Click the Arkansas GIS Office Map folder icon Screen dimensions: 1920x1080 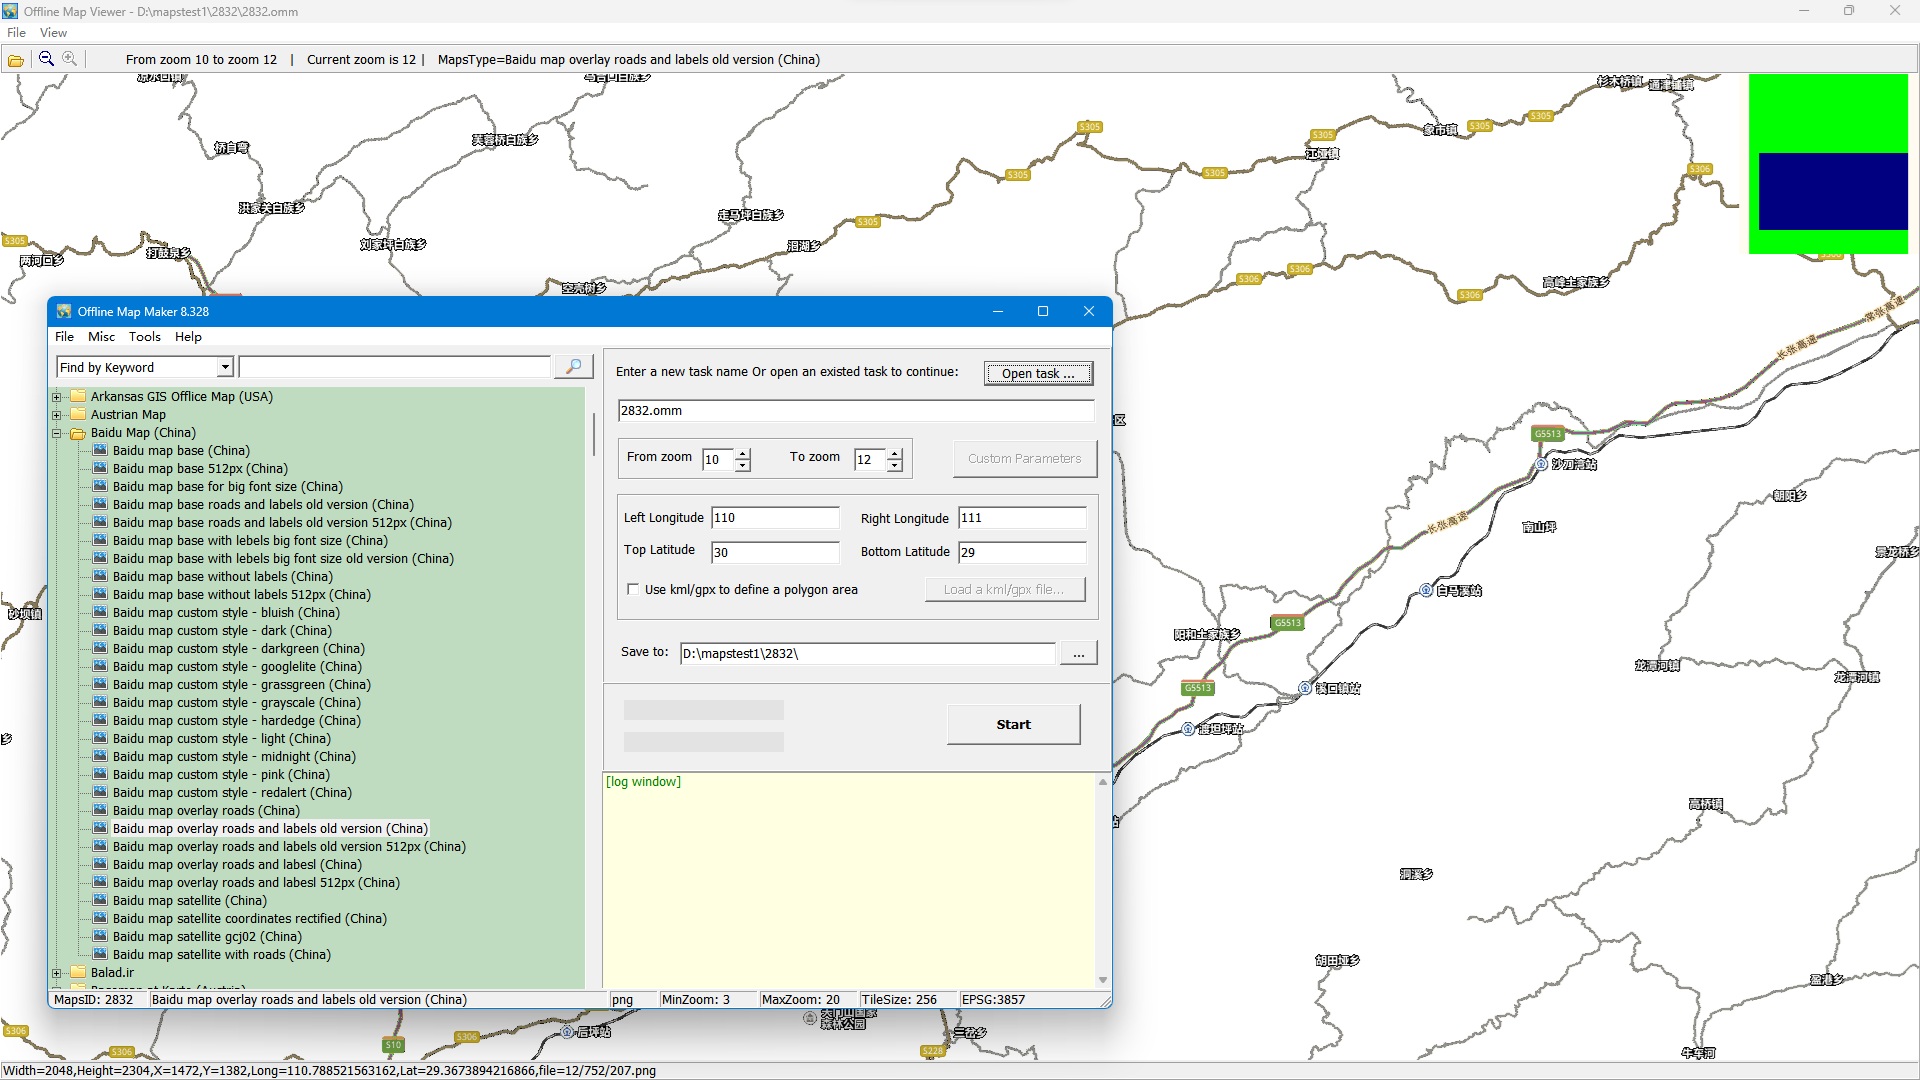[x=78, y=396]
